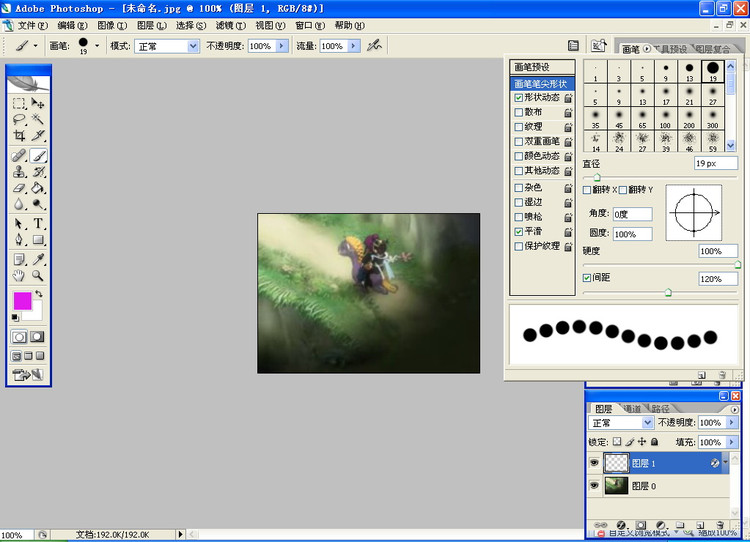This screenshot has width=750, height=542.
Task: Select the Pen tool
Action: click(x=19, y=240)
